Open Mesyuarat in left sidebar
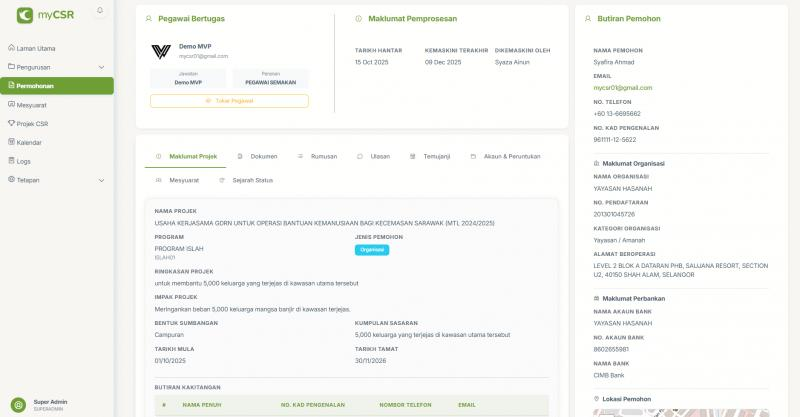800x417 pixels. click(x=32, y=104)
